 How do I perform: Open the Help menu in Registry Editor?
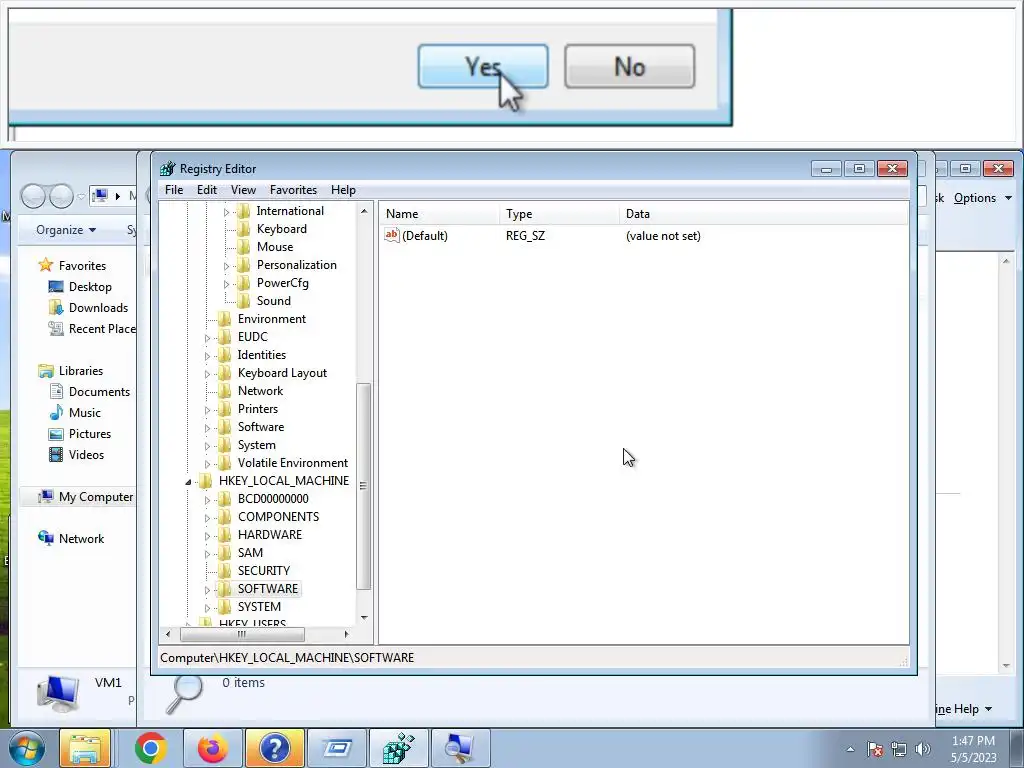tap(343, 189)
